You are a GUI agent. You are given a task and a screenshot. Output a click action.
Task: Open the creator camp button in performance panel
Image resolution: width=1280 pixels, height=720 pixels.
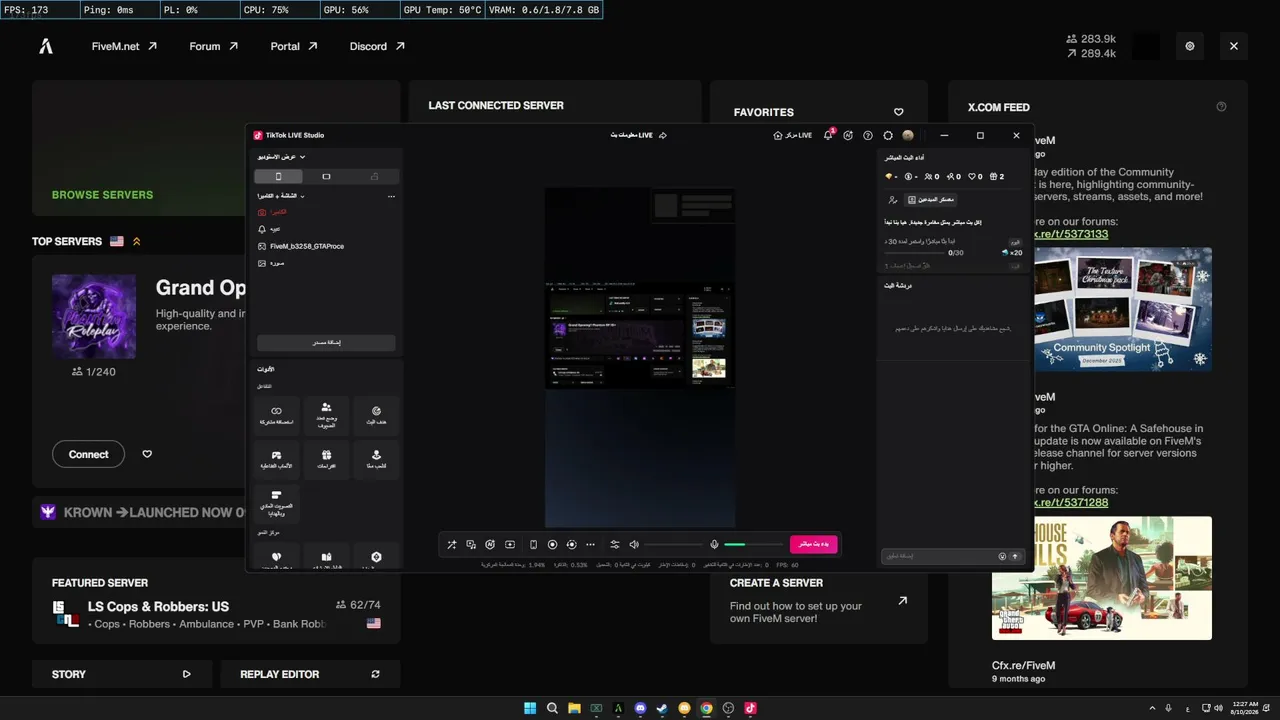tap(931, 200)
